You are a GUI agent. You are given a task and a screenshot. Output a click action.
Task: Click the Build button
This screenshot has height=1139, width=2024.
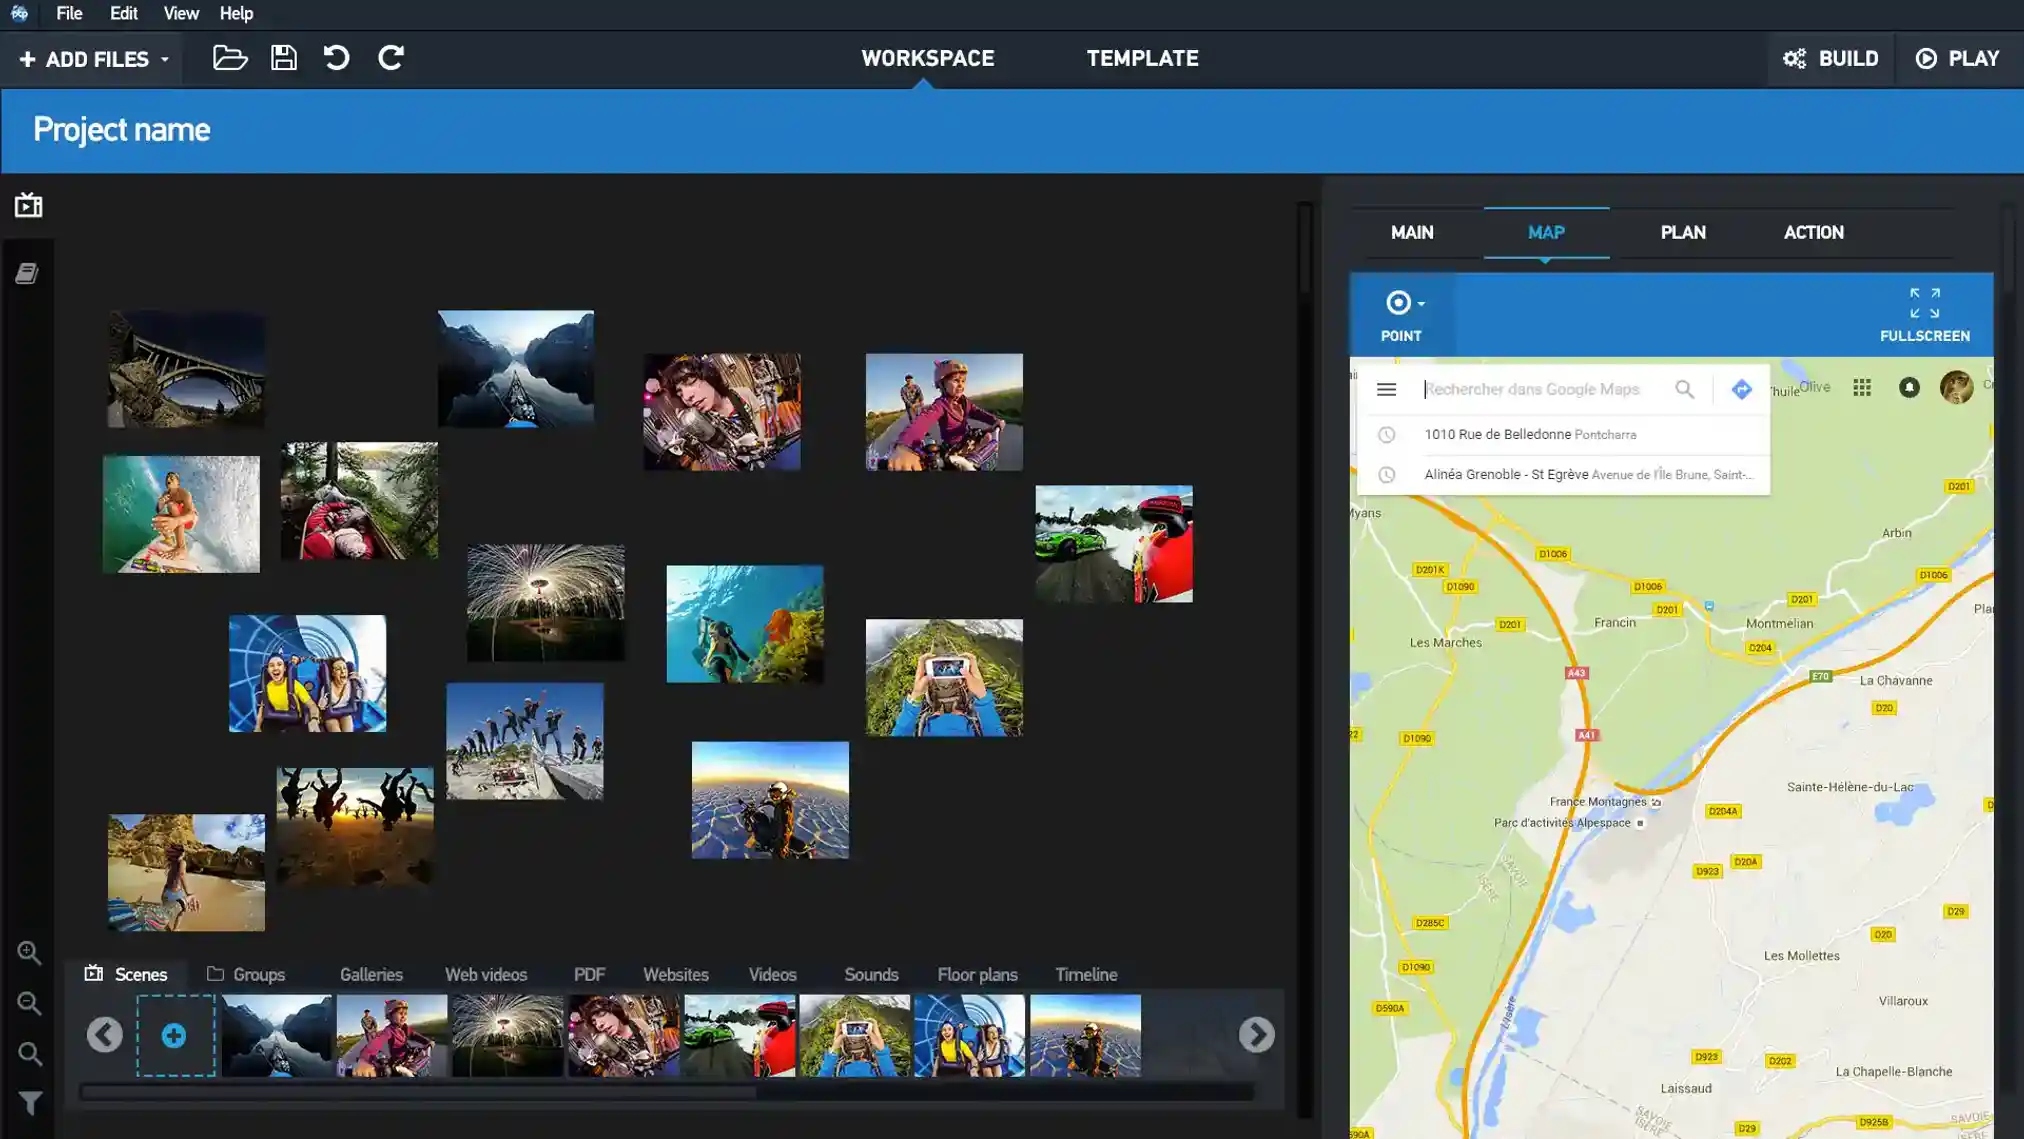pyautogui.click(x=1831, y=58)
